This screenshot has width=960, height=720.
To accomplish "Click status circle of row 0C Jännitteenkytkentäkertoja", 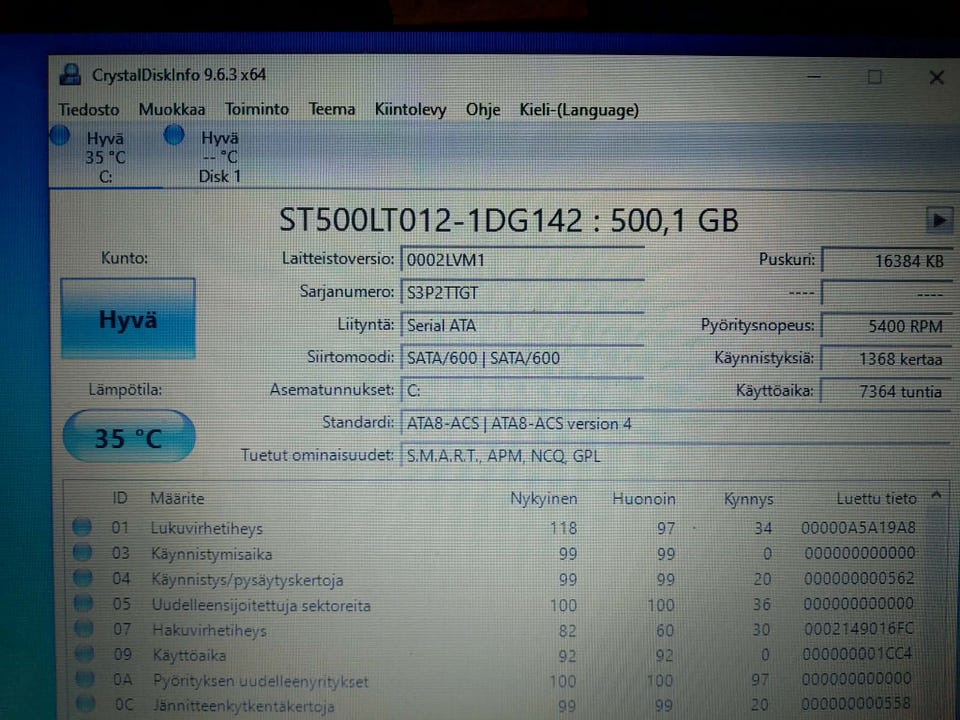I will (x=86, y=704).
